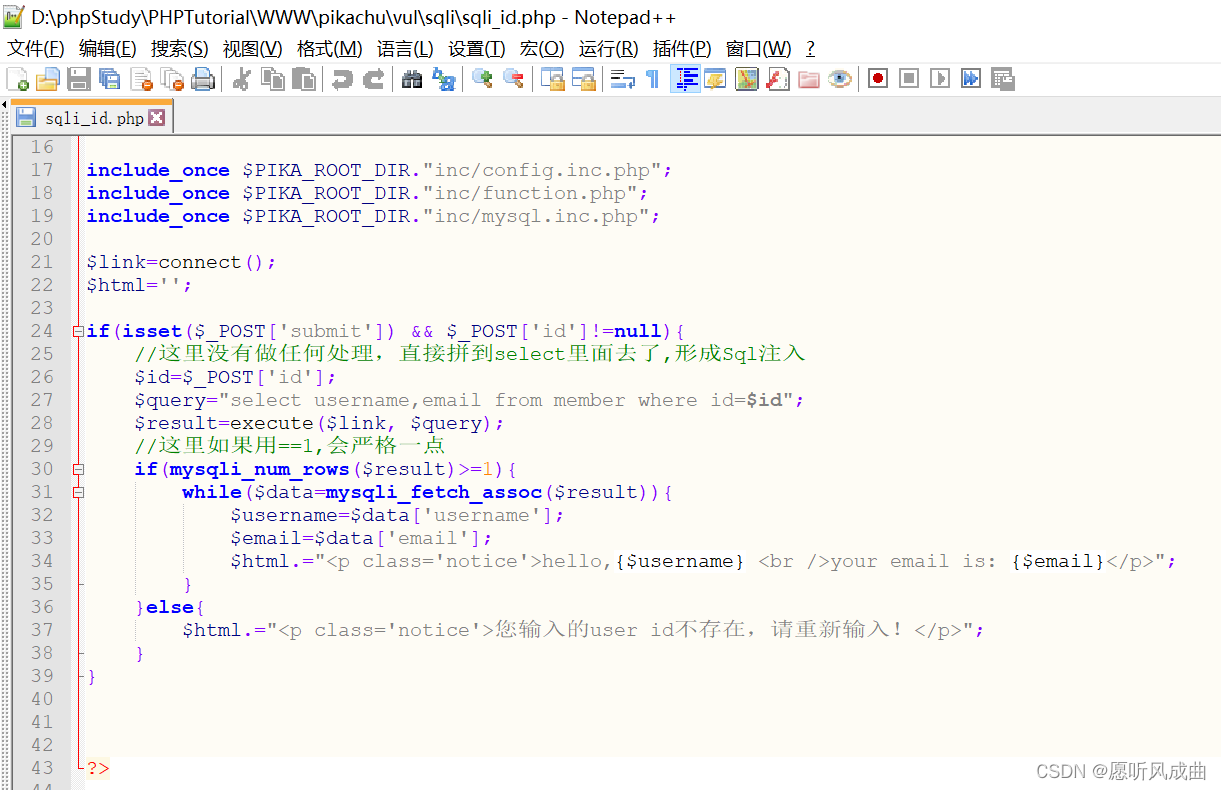The height and width of the screenshot is (790, 1221).
Task: Close the sqli_id.php tab
Action: coord(156,118)
